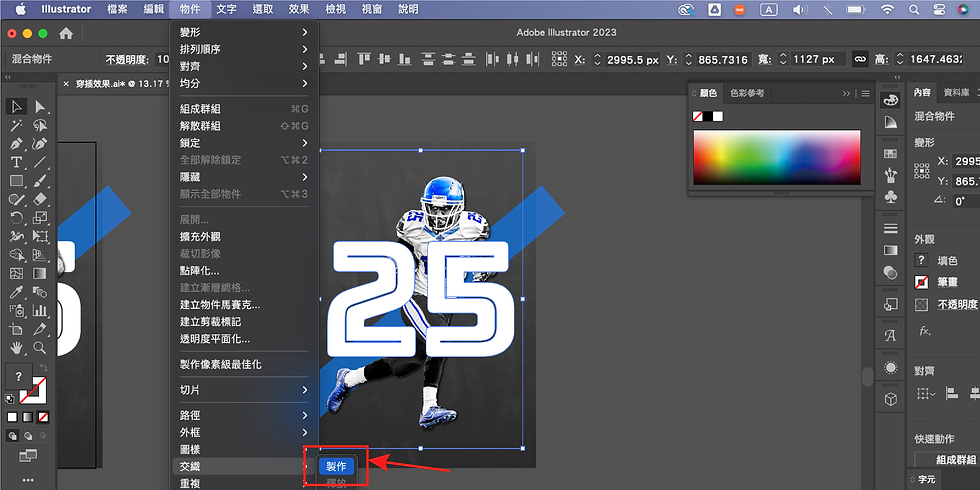Select the Line Segment tool
The width and height of the screenshot is (980, 490).
[40, 162]
